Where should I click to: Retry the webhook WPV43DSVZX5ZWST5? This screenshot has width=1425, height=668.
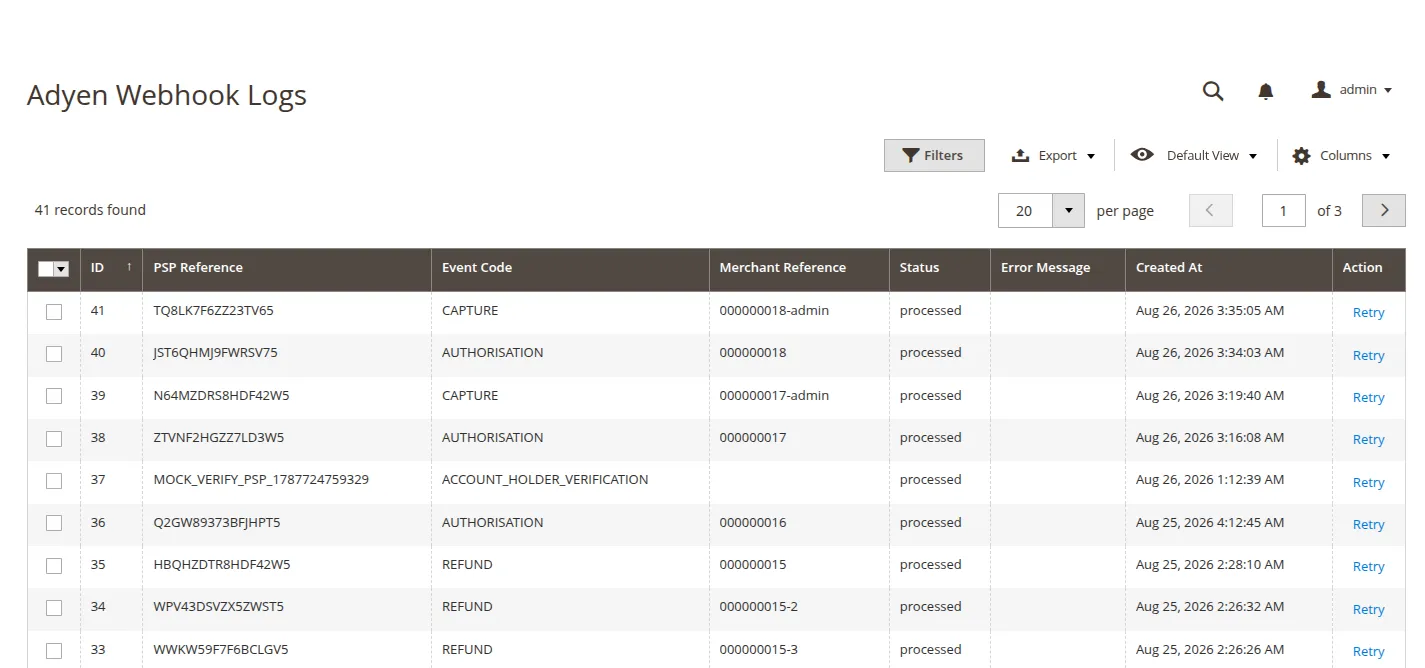point(1368,609)
